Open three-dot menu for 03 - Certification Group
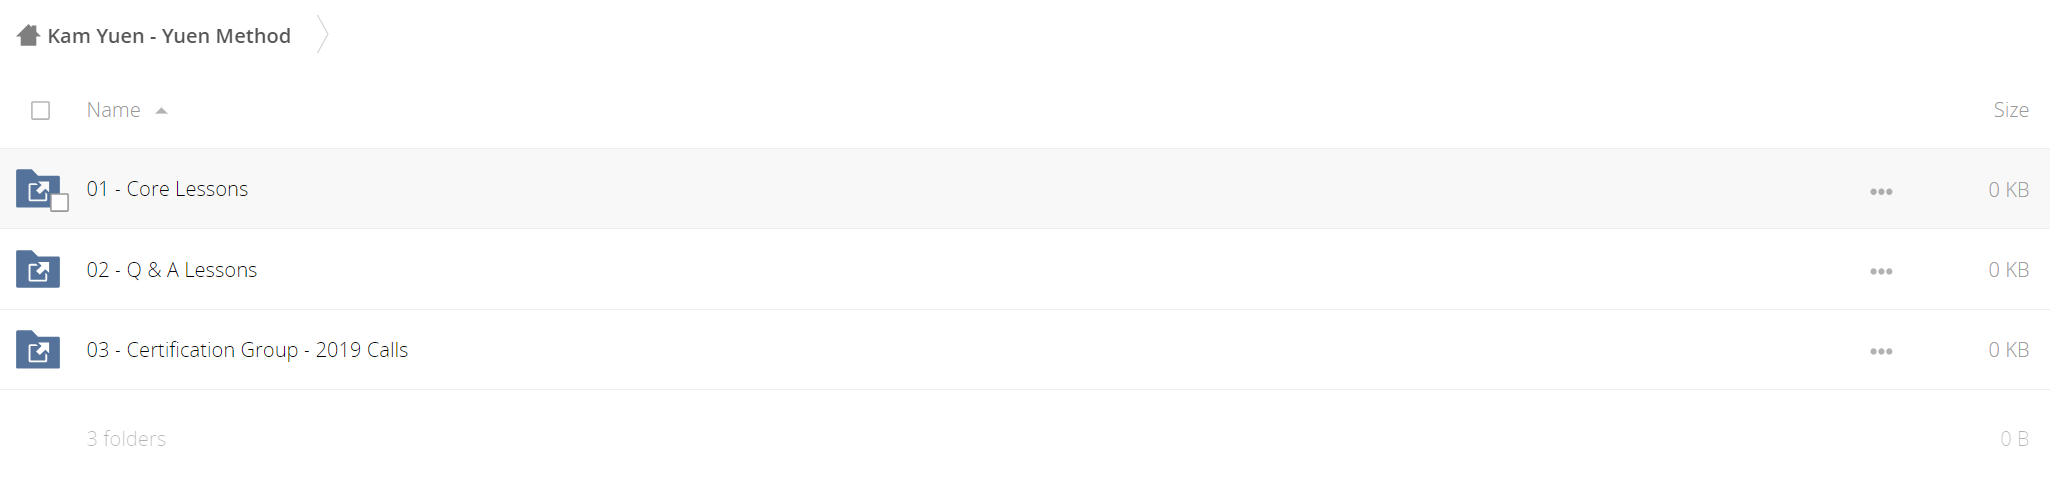The width and height of the screenshot is (2050, 481). [1881, 351]
